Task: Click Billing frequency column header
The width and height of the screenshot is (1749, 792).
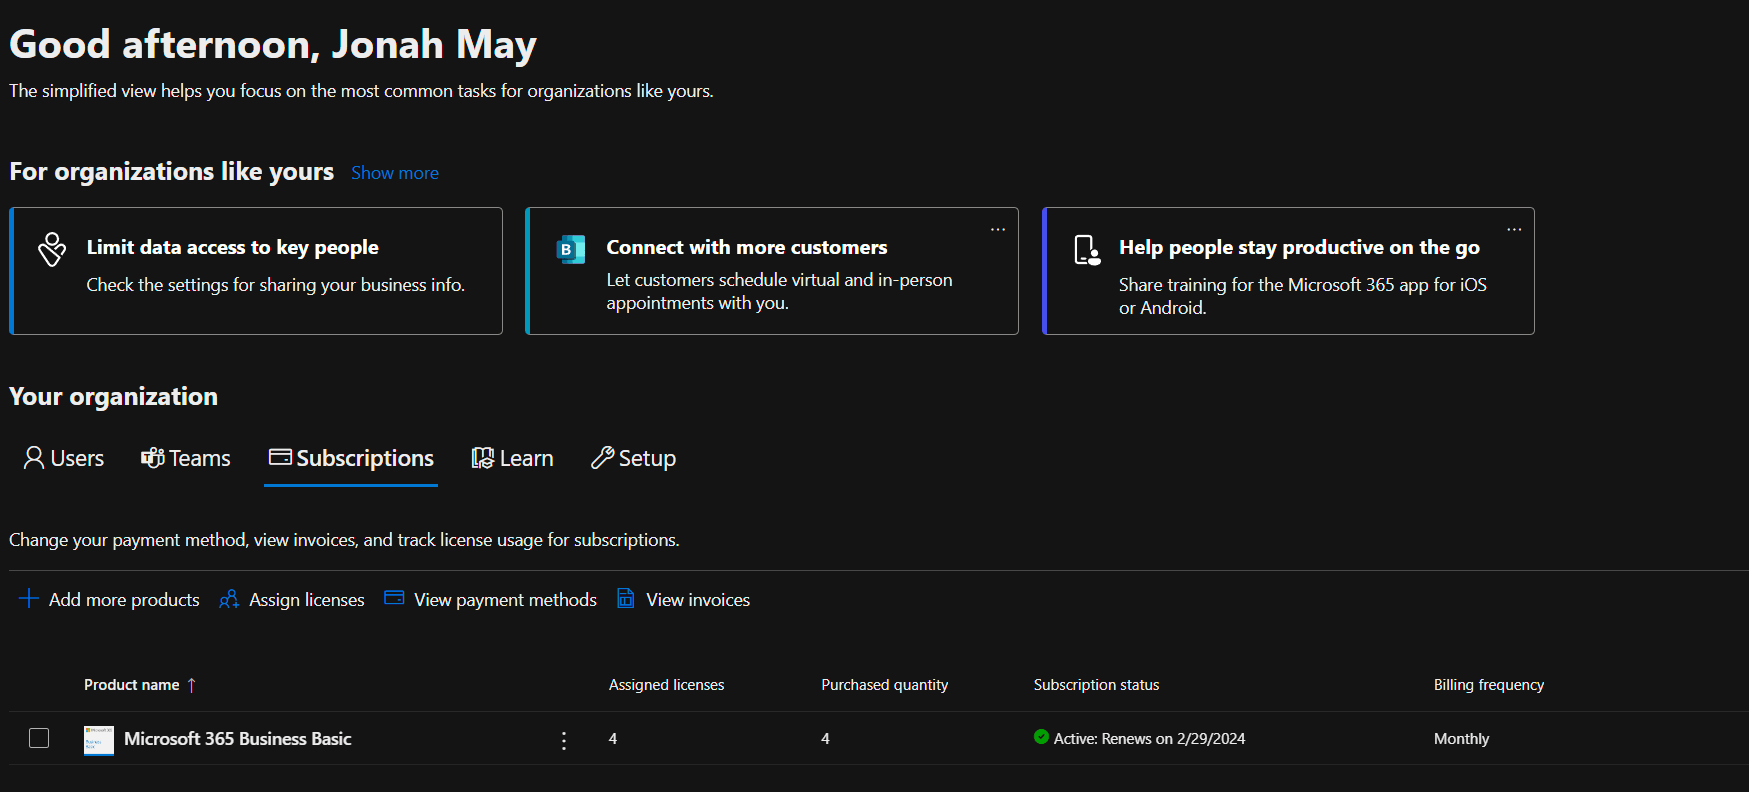Action: [x=1489, y=685]
